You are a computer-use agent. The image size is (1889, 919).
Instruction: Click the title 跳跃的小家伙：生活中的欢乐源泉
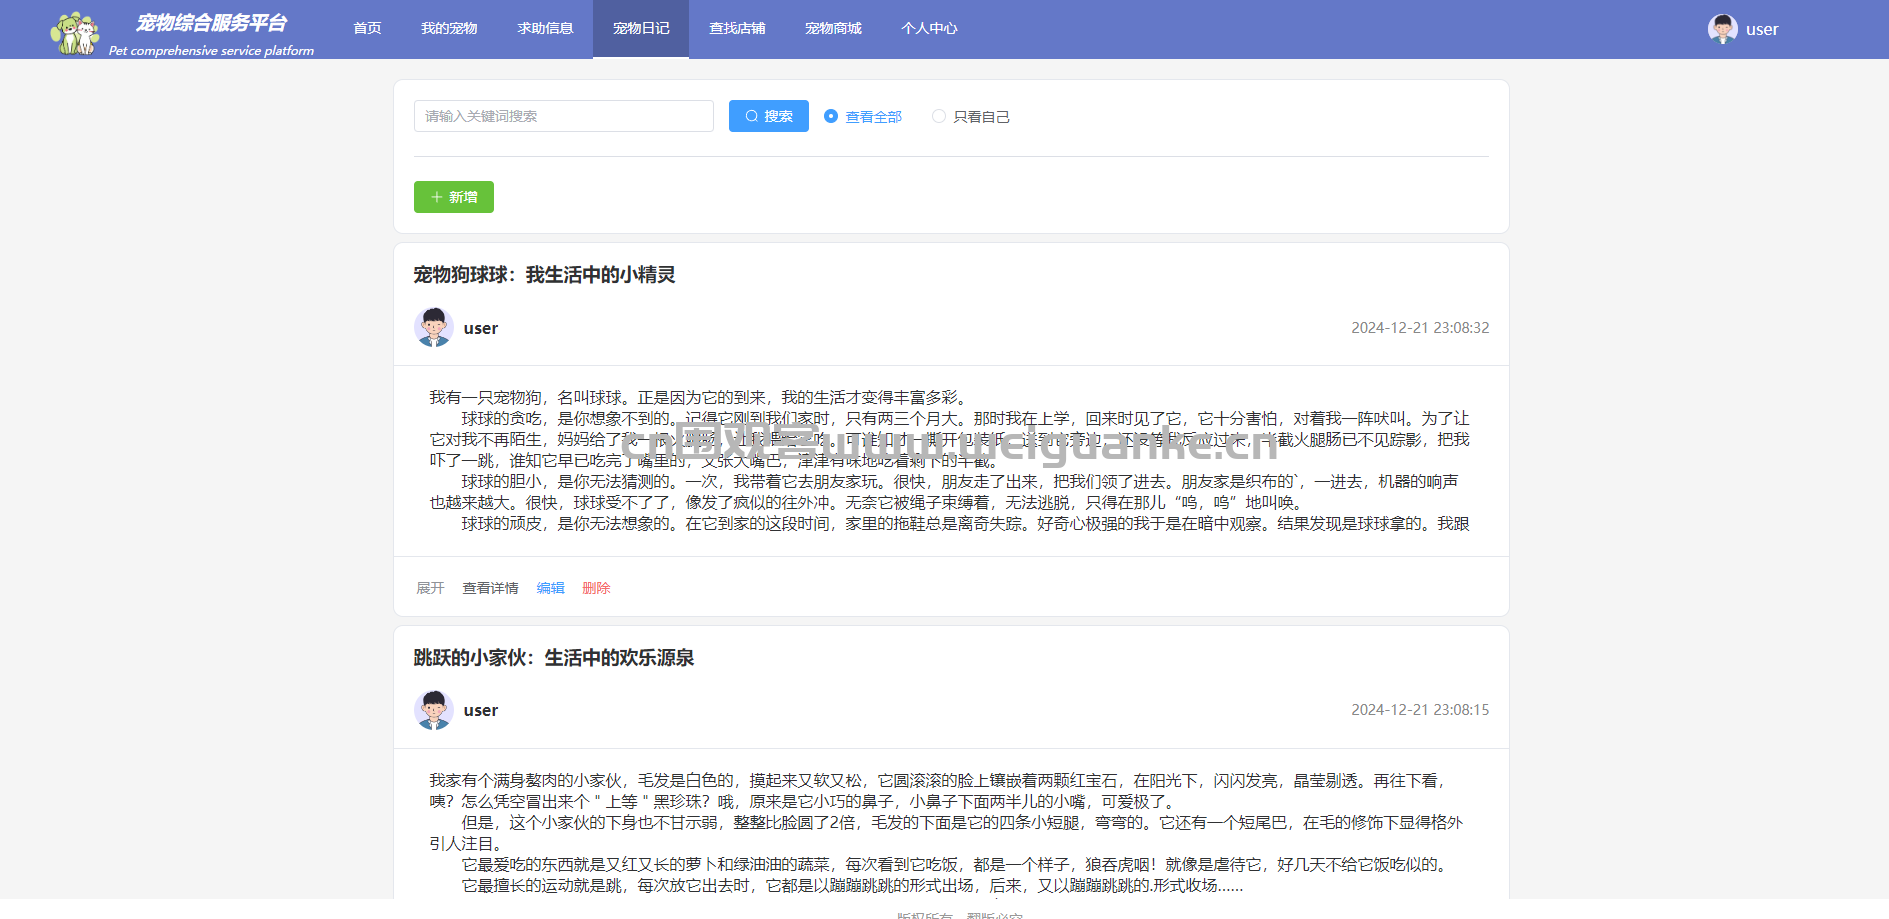(554, 658)
